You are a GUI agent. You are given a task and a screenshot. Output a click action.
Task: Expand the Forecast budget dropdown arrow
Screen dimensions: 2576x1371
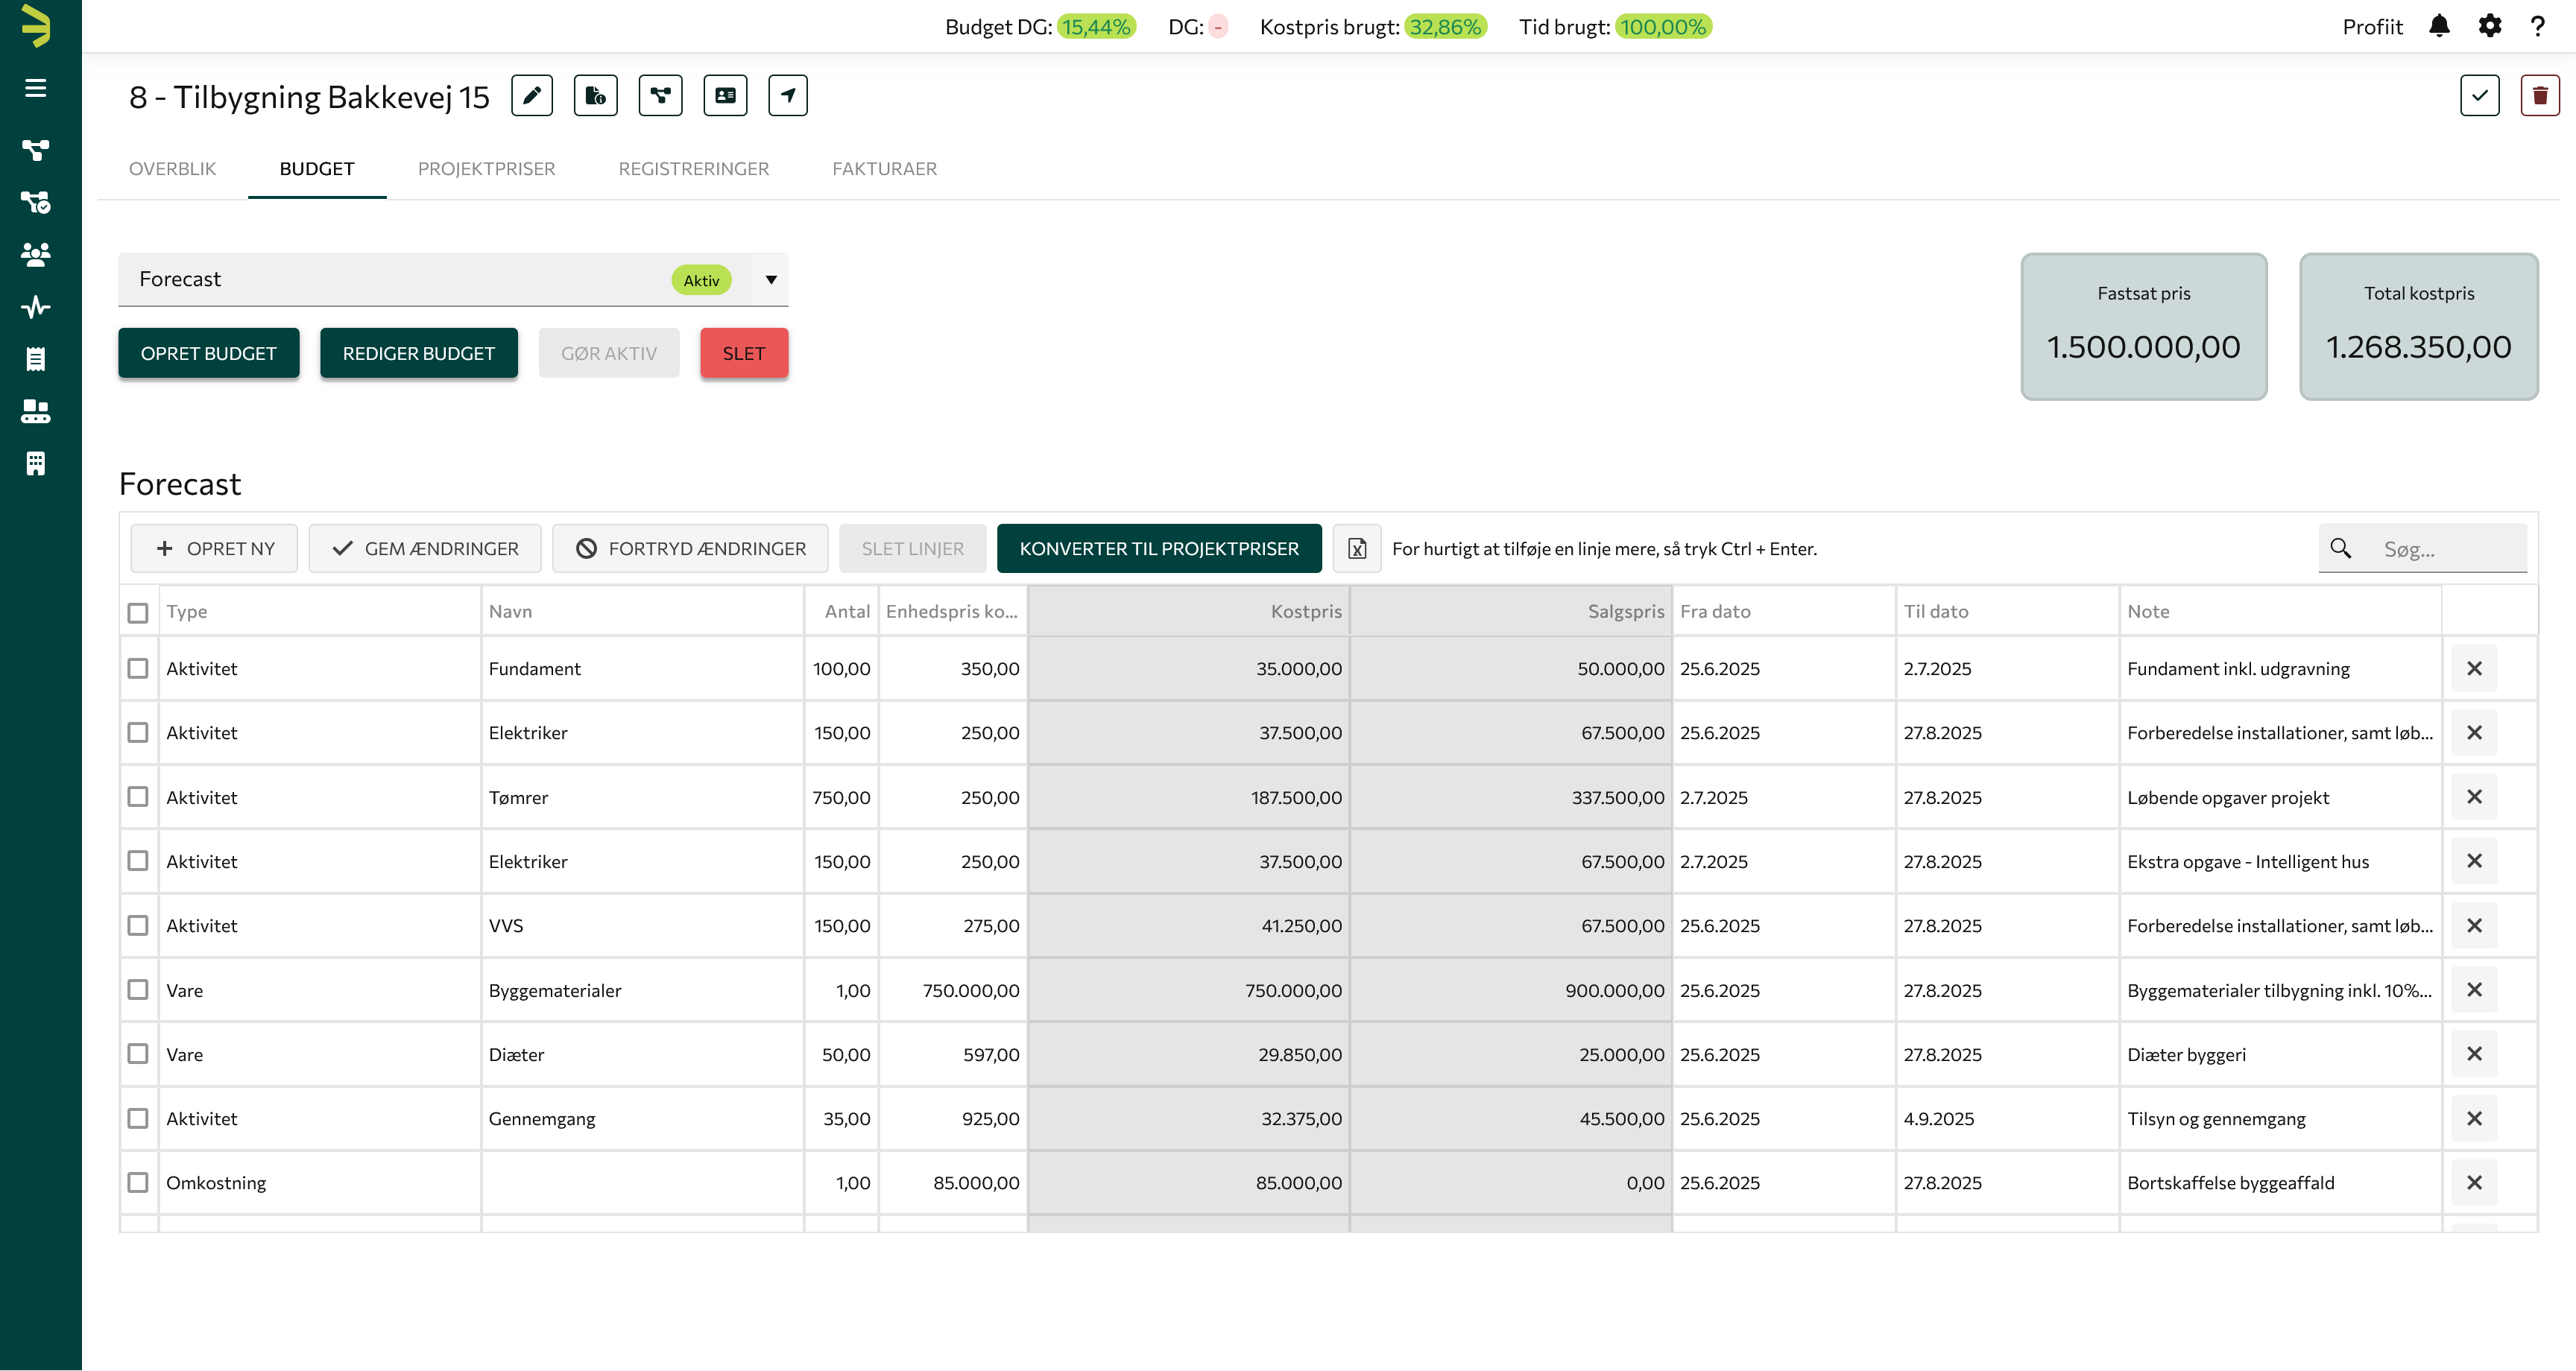click(771, 280)
